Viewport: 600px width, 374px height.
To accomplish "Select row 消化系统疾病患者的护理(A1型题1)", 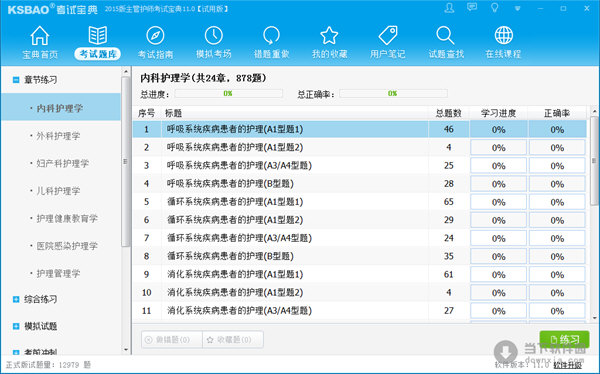I will pos(360,274).
